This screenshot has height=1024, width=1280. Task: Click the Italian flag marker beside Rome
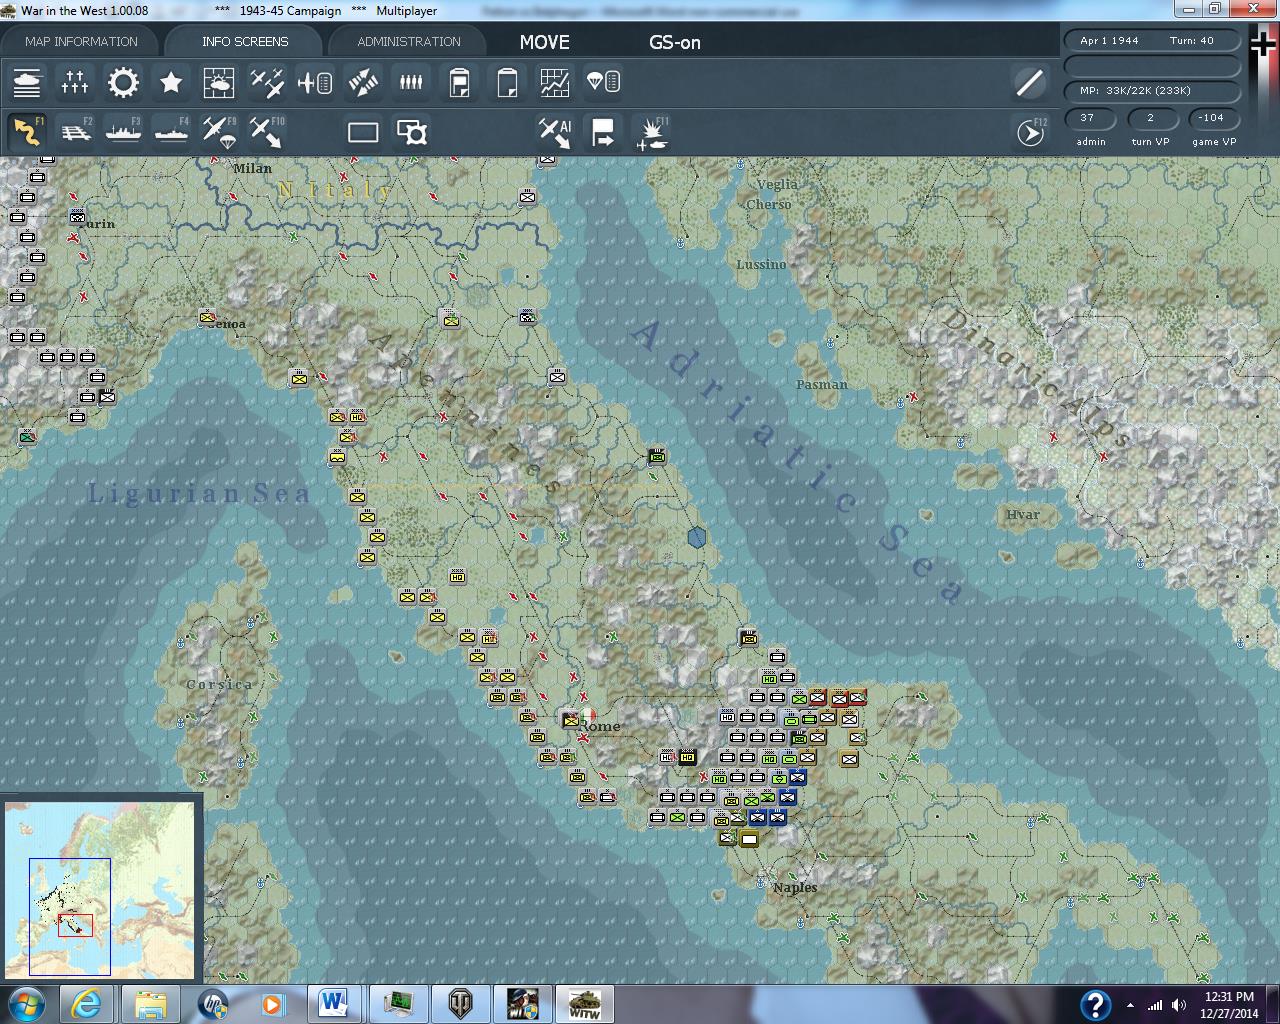pyautogui.click(x=589, y=714)
